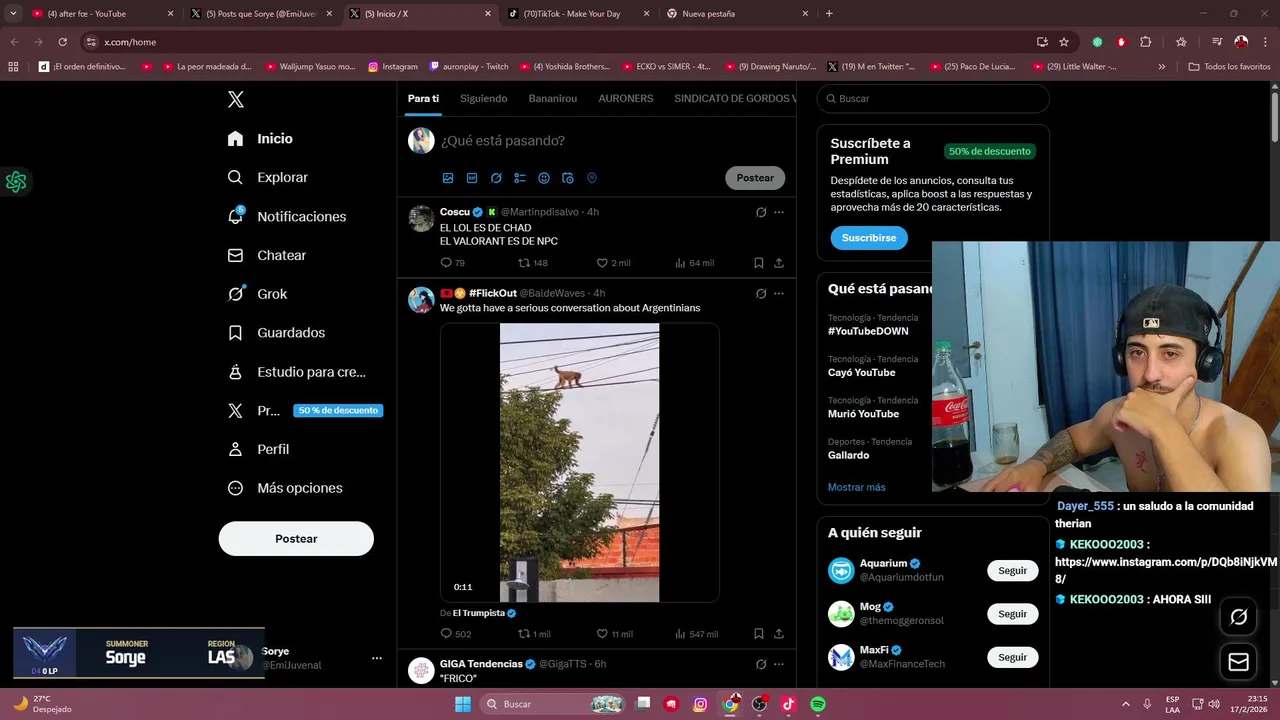Open the #YouTubeDOWN trend
1280x720 pixels.
tap(868, 331)
